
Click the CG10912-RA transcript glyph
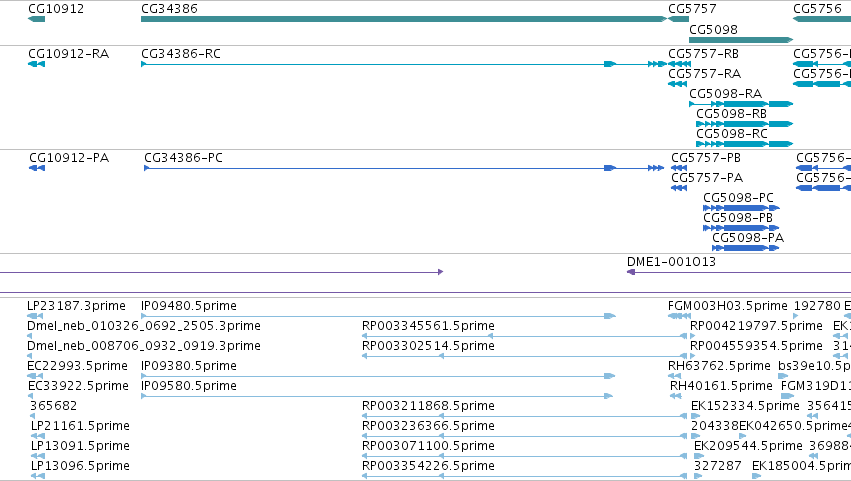(36, 64)
